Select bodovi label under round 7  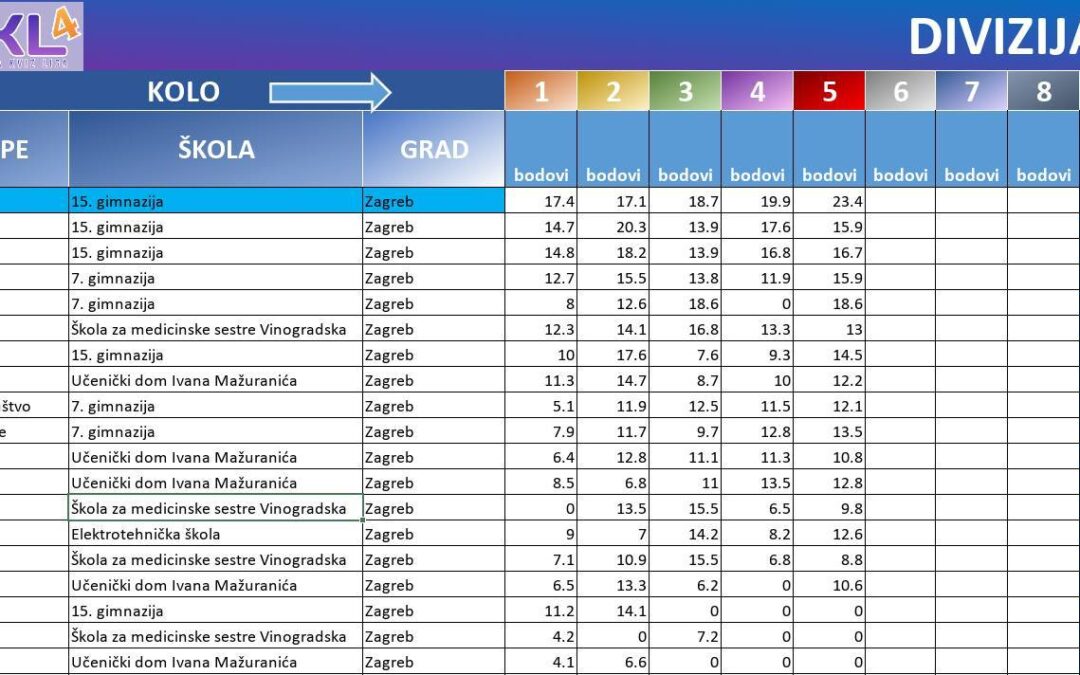point(971,174)
